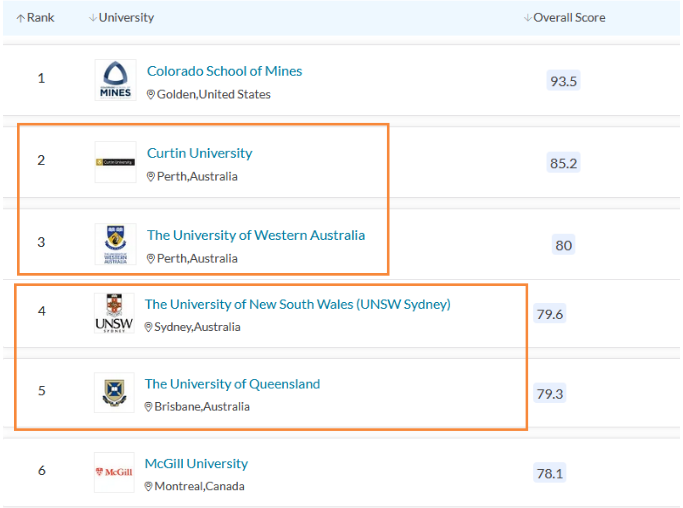Open McGill University link
Image resolution: width=683 pixels, height=508 pixels.
(x=196, y=464)
